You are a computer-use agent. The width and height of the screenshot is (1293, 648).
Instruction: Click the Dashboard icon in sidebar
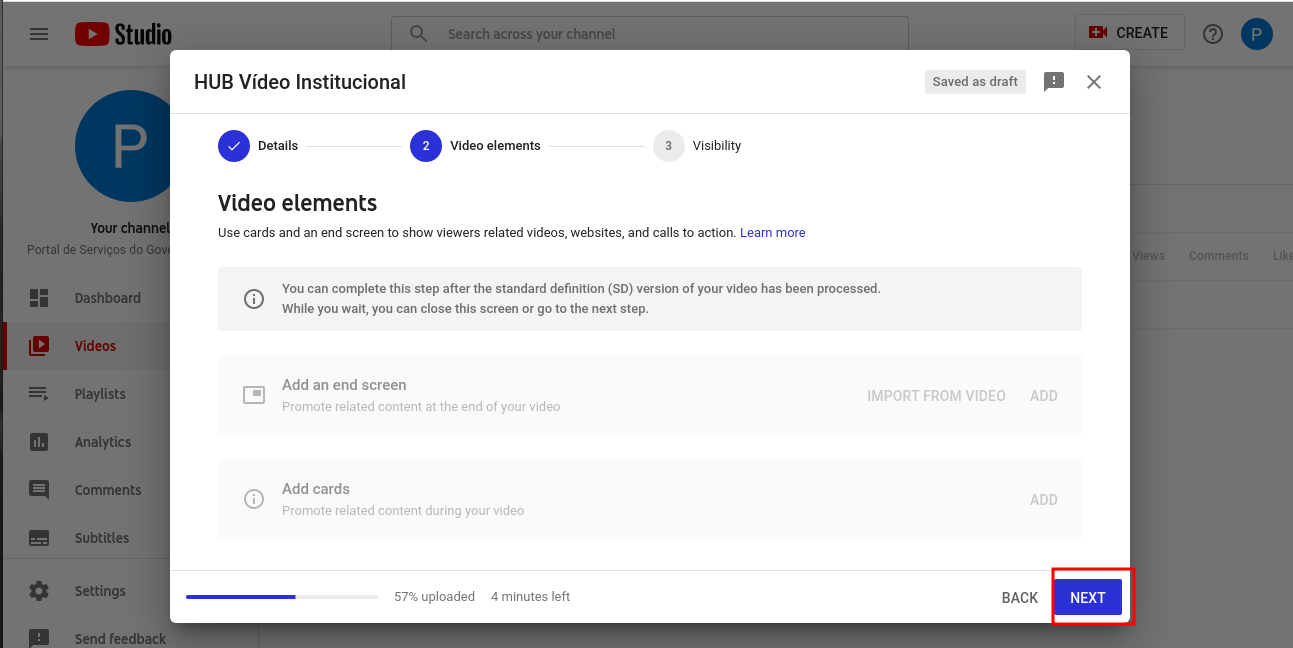39,298
